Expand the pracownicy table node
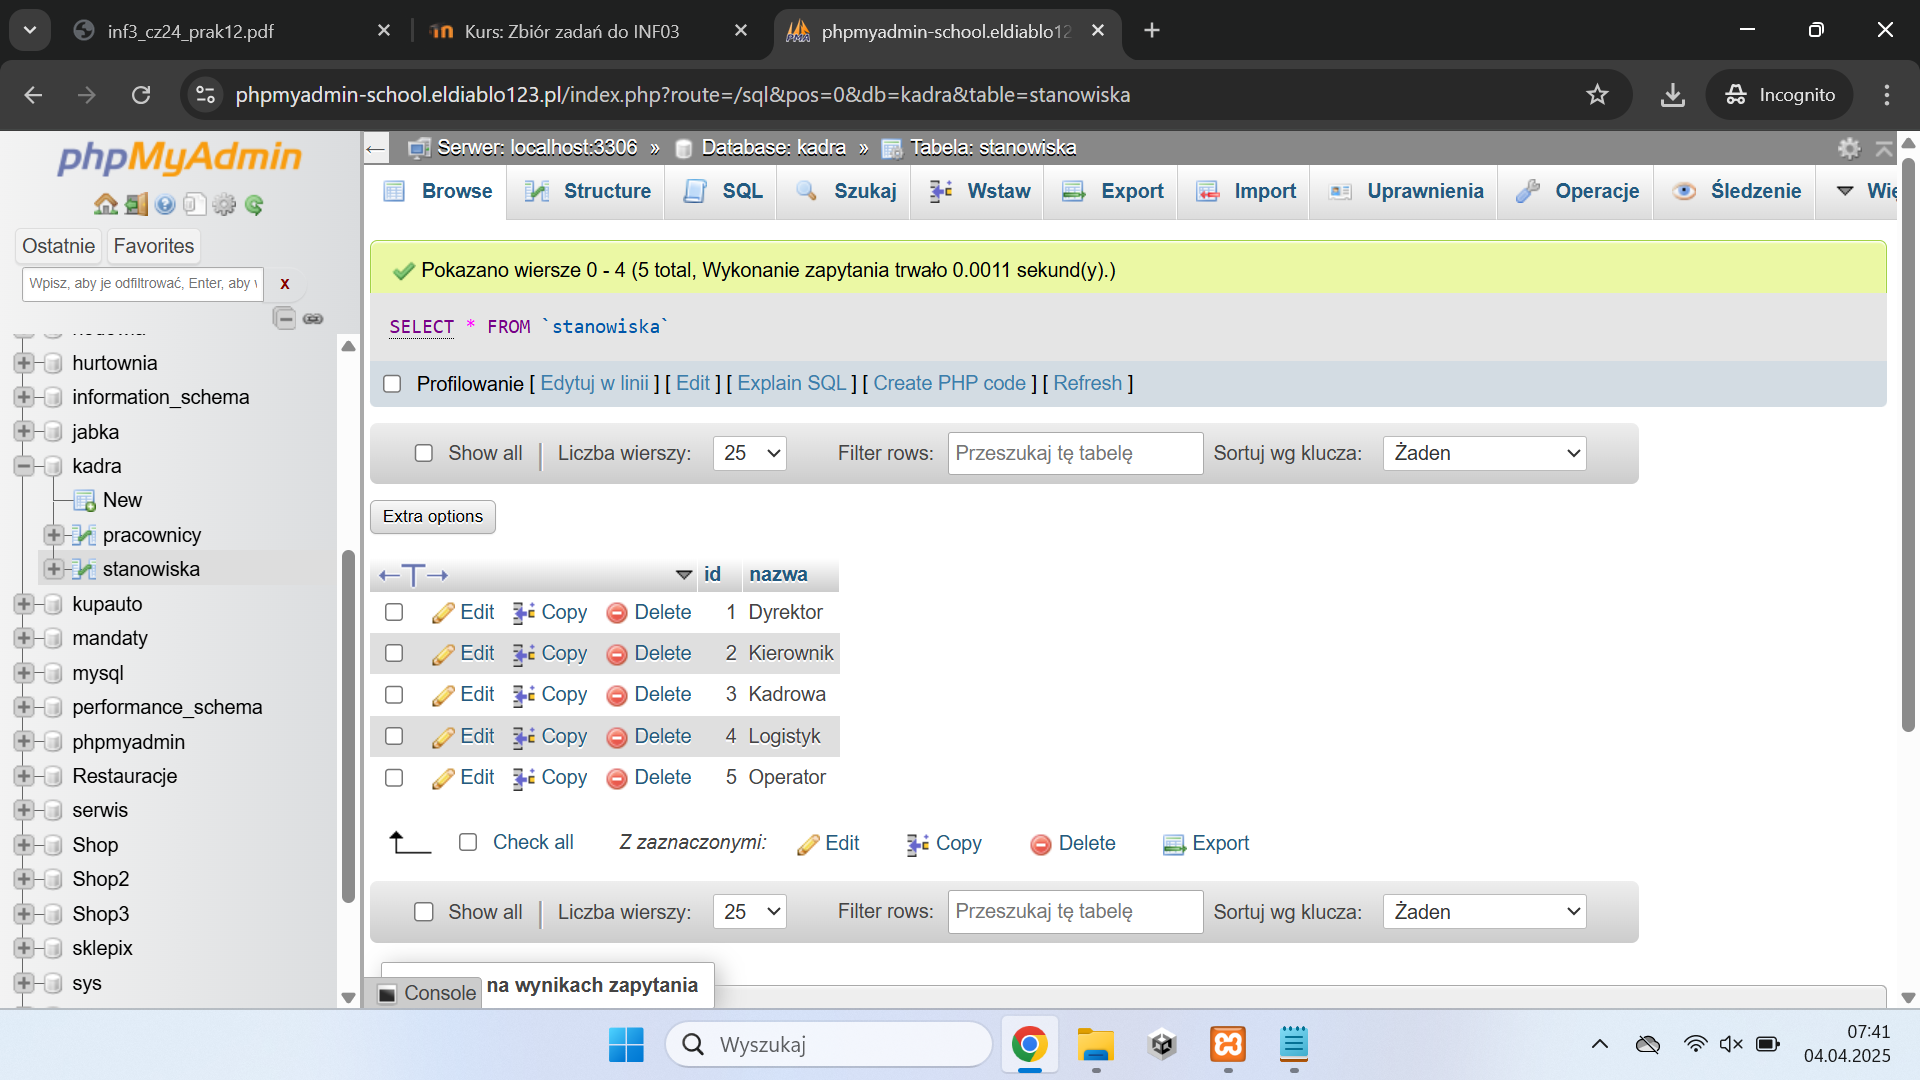Image resolution: width=1920 pixels, height=1080 pixels. [x=54, y=535]
